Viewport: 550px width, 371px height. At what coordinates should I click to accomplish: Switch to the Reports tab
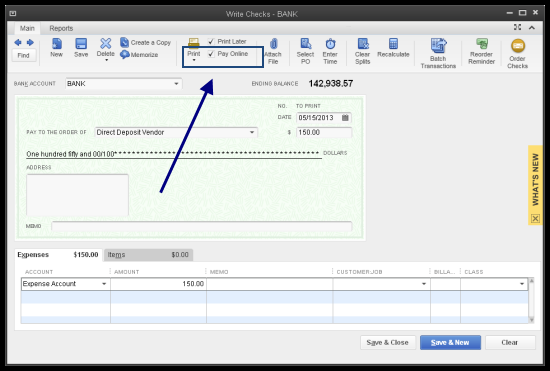coord(61,28)
